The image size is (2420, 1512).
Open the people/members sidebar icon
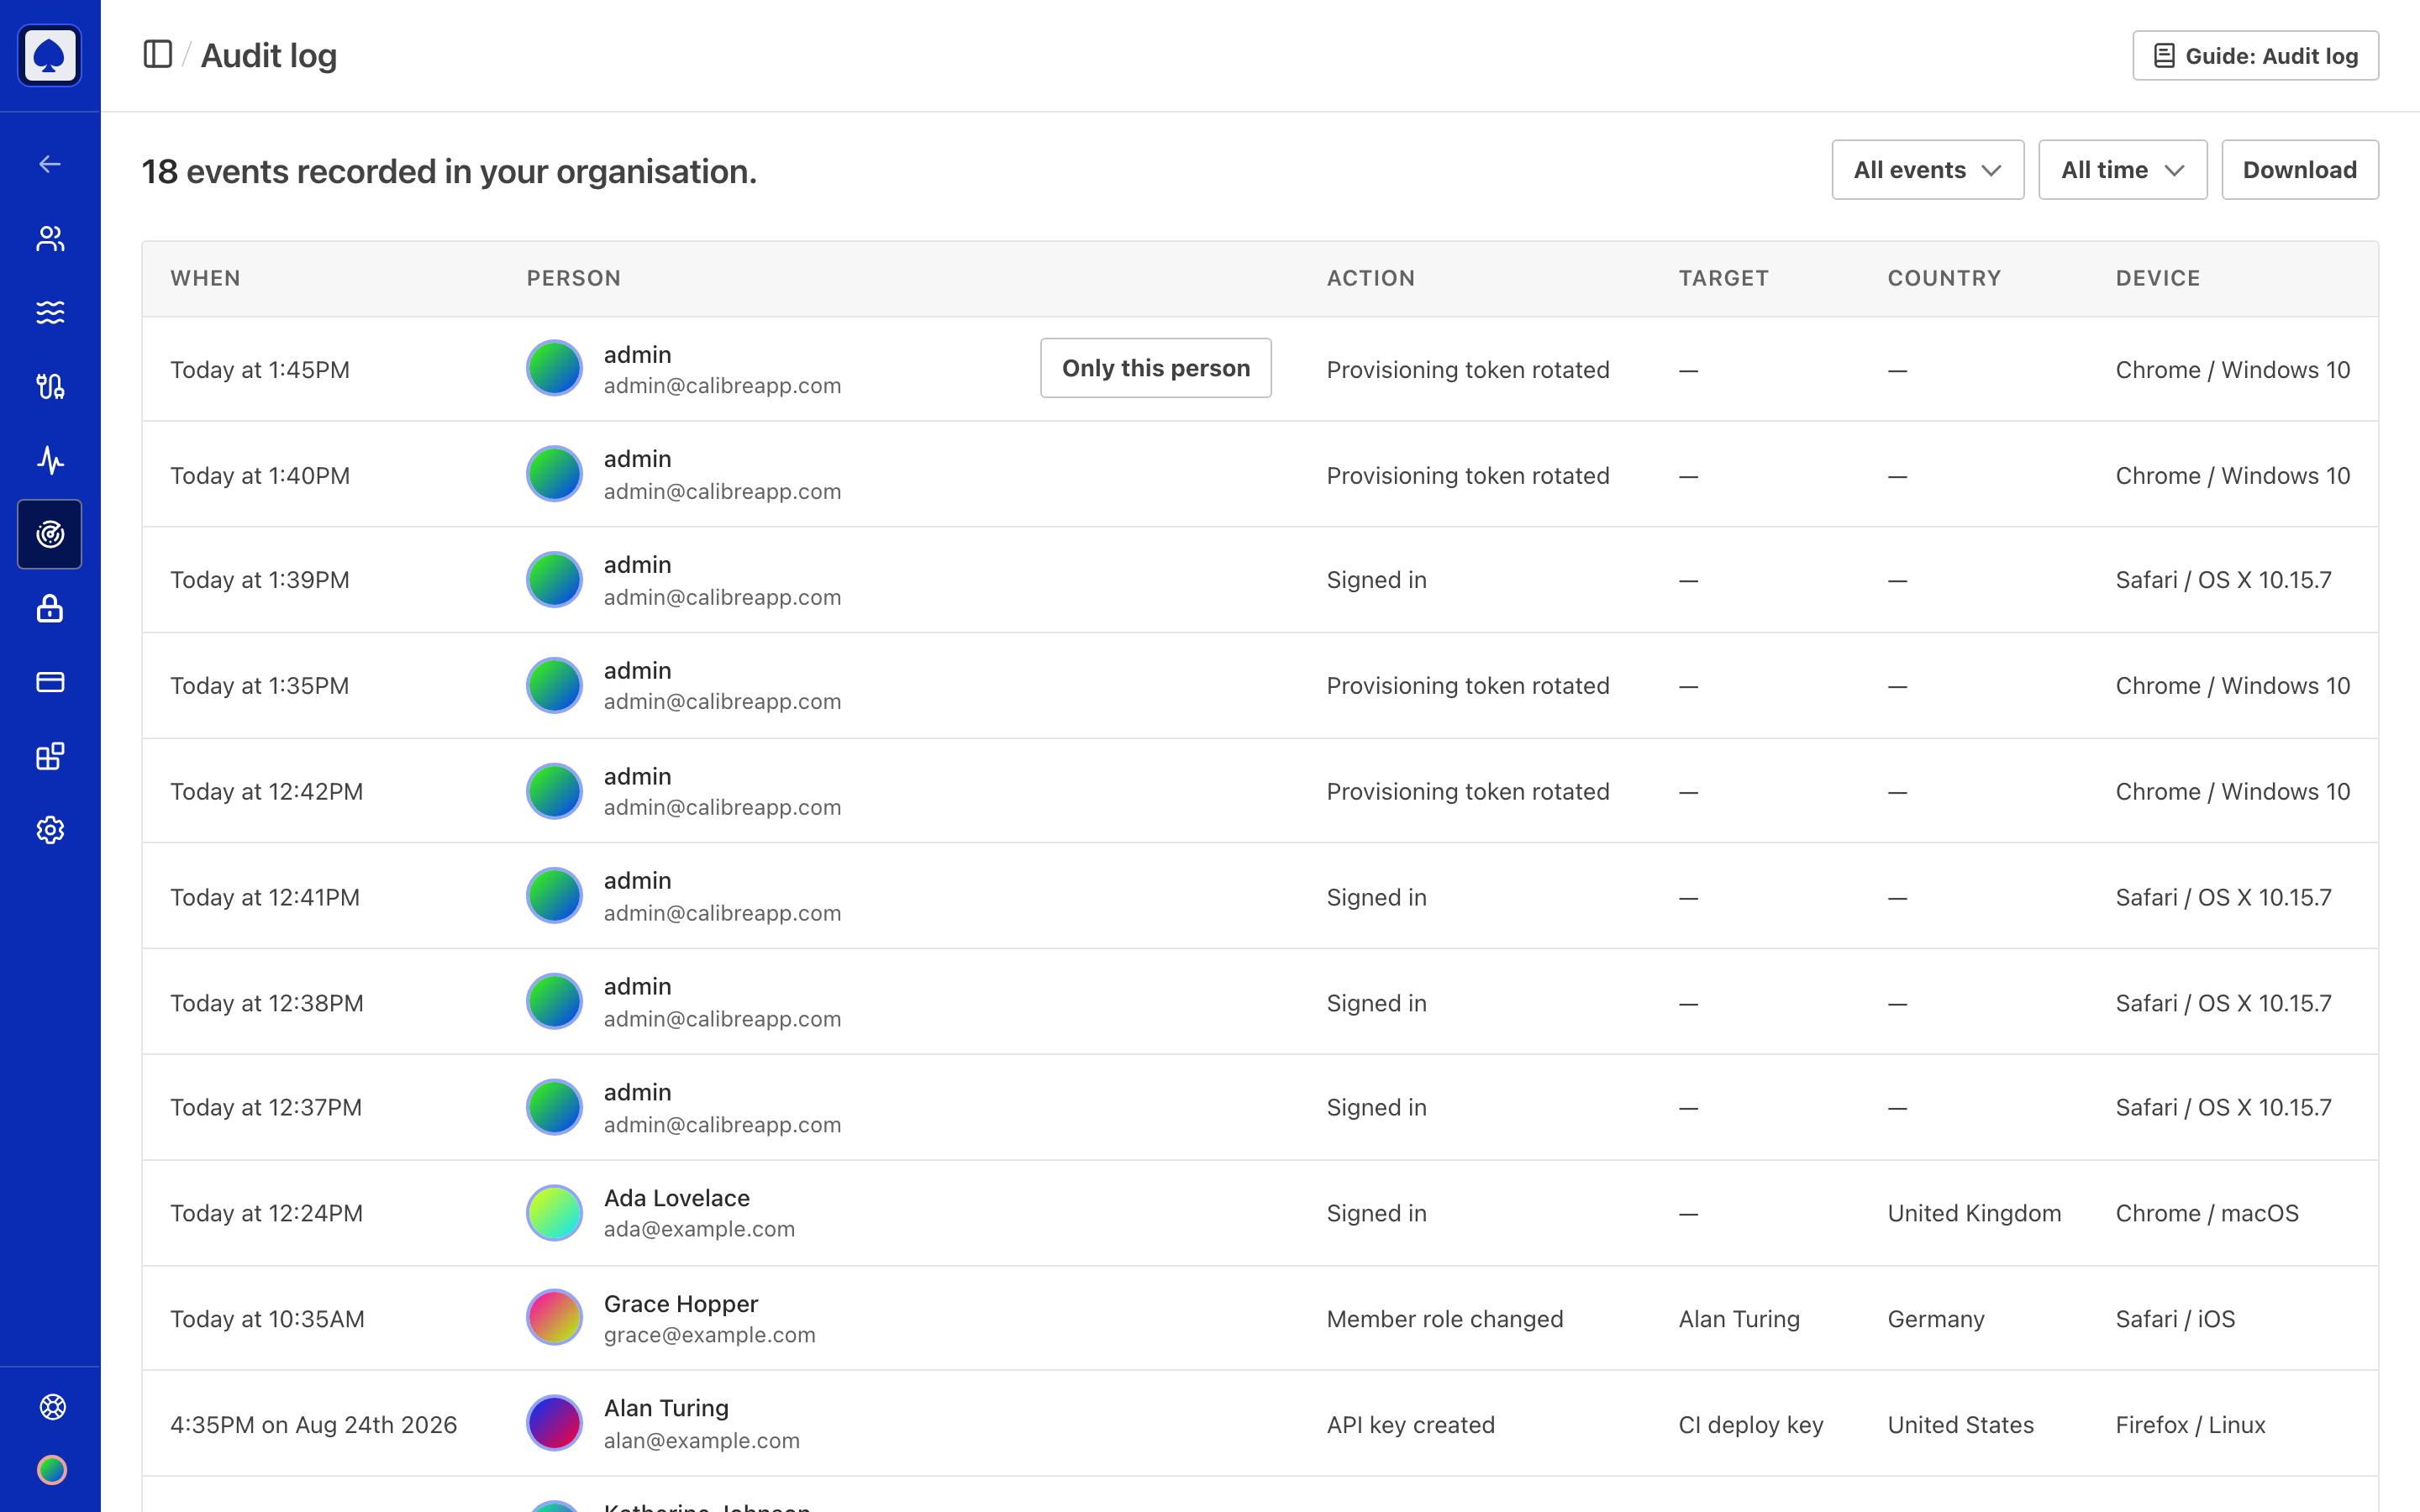[x=50, y=238]
